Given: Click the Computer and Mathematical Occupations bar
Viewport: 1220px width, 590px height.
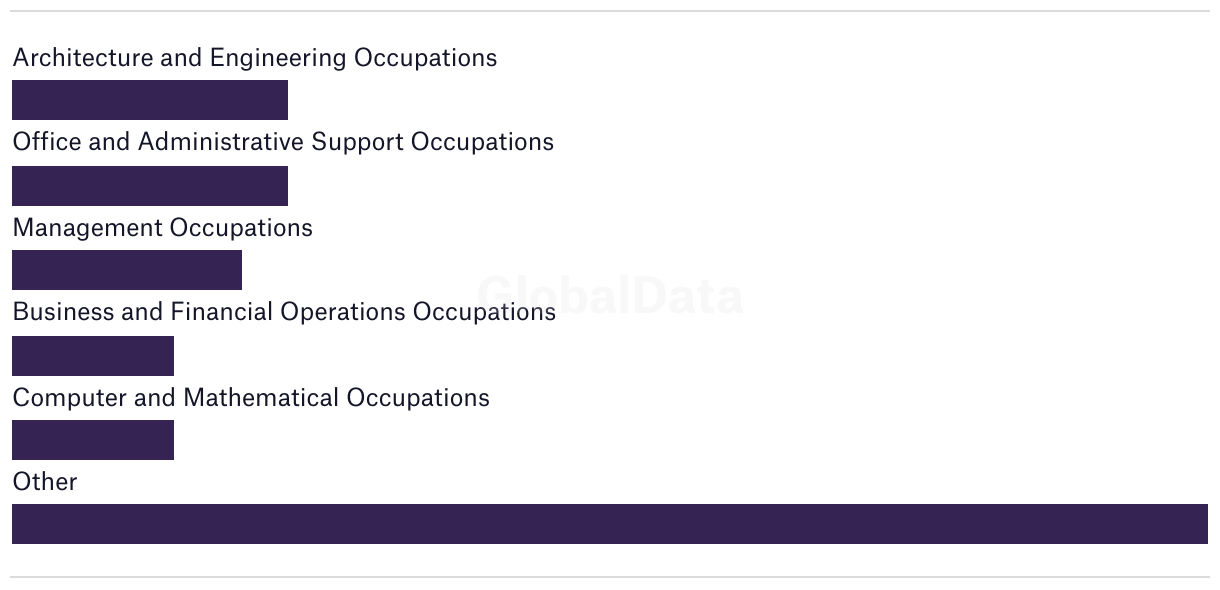Looking at the screenshot, I should (93, 440).
